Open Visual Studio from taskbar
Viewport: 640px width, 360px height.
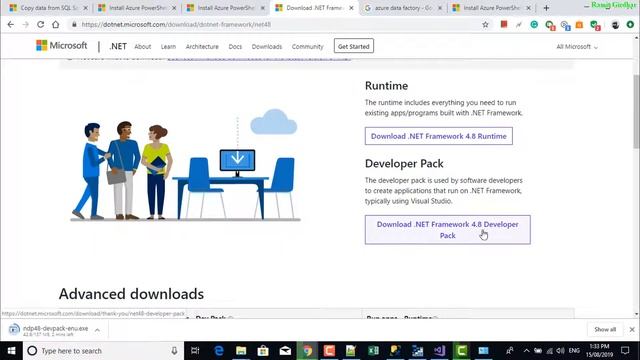click(439, 351)
